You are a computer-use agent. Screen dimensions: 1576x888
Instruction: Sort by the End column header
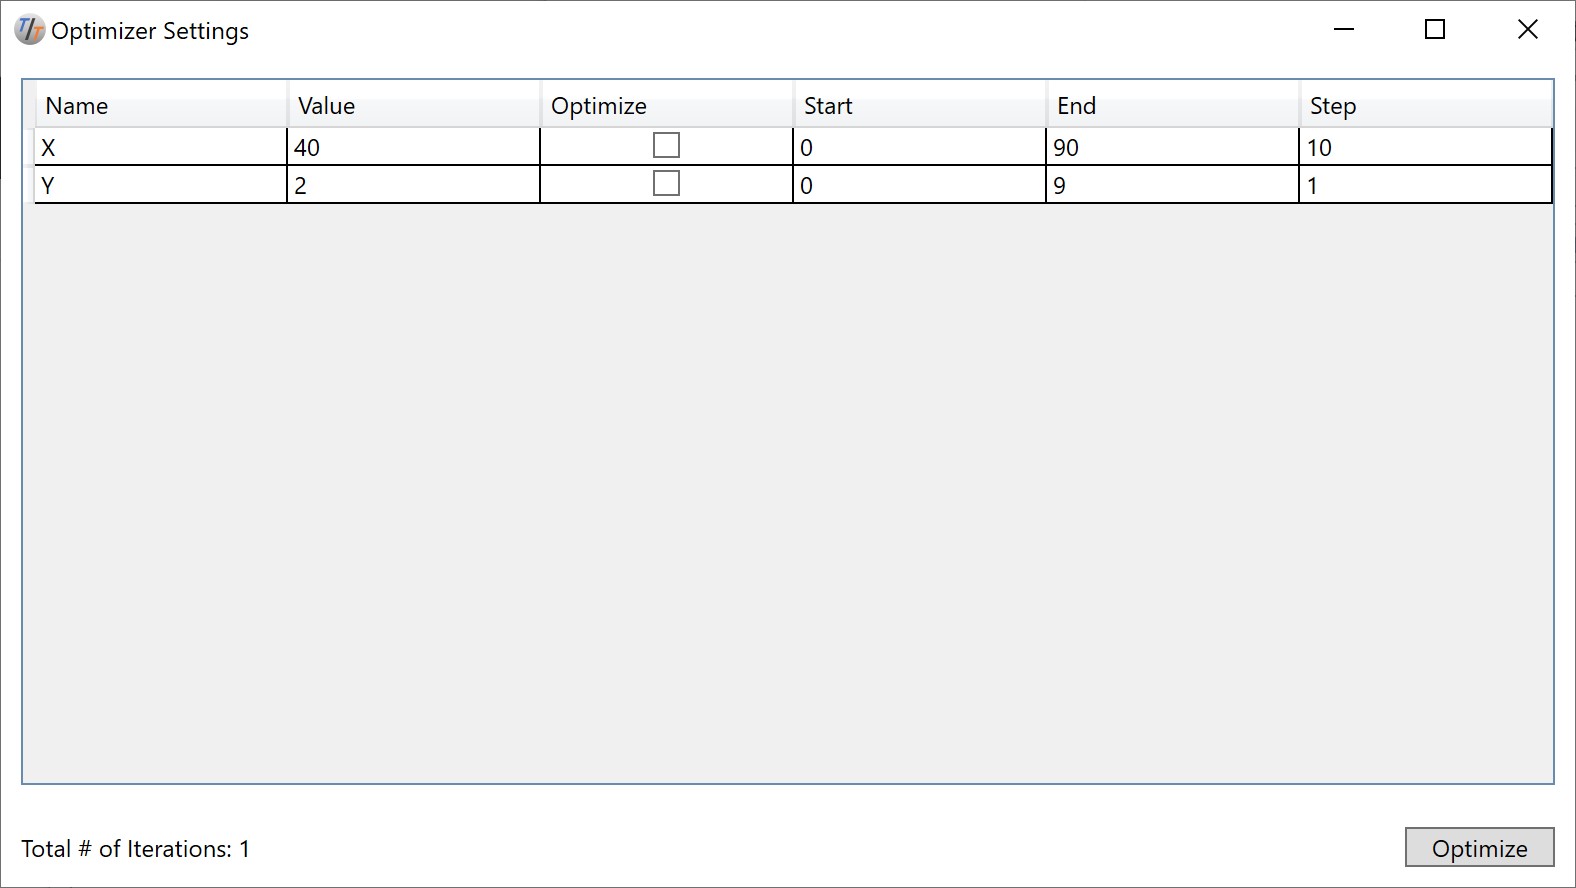click(x=1172, y=105)
